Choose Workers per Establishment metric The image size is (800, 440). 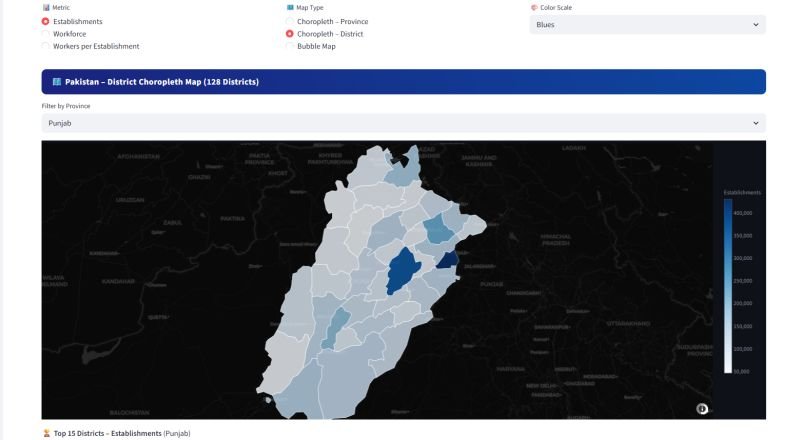pos(46,46)
